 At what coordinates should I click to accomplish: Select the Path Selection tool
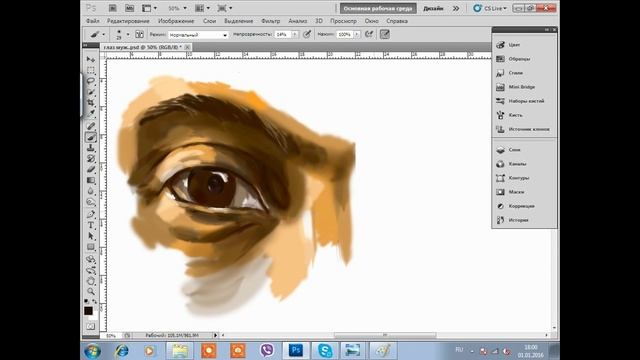(91, 236)
